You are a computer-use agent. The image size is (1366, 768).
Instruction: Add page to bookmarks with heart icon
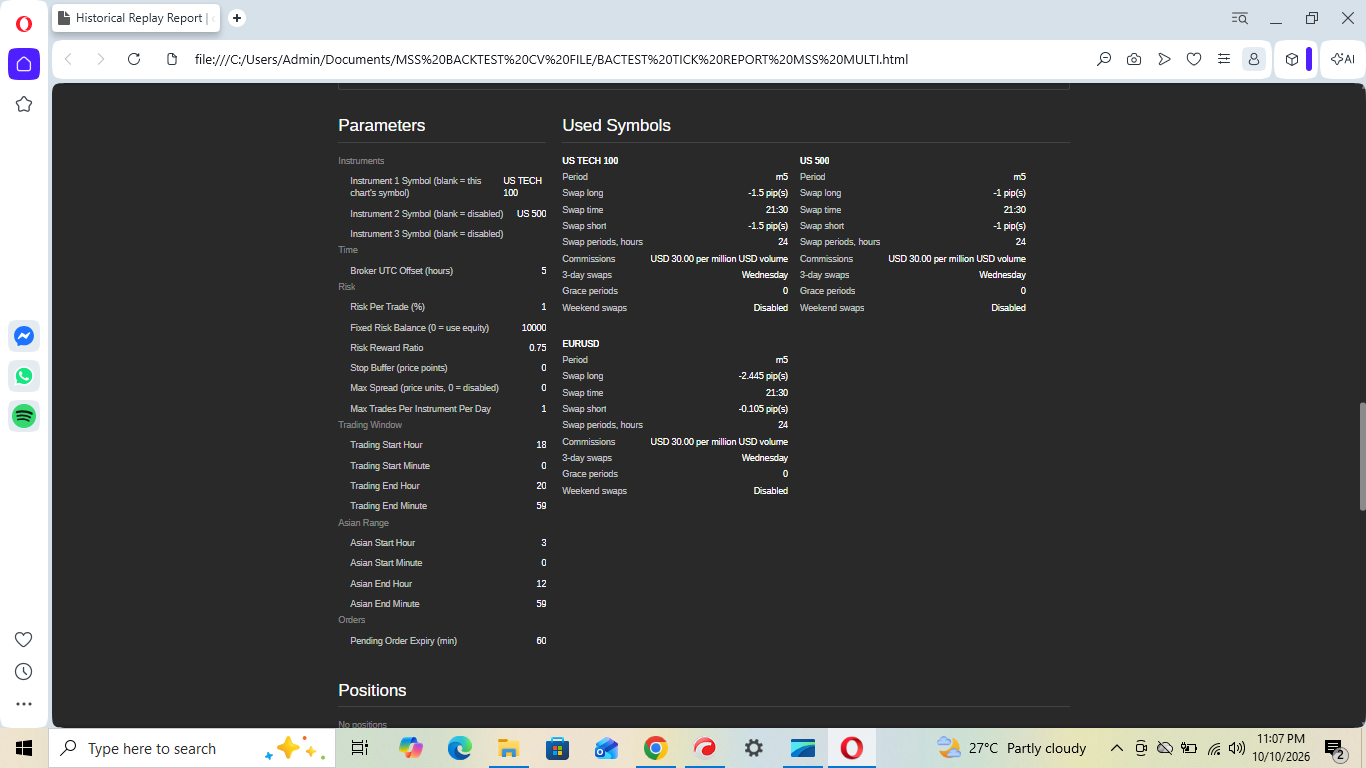coord(1194,59)
